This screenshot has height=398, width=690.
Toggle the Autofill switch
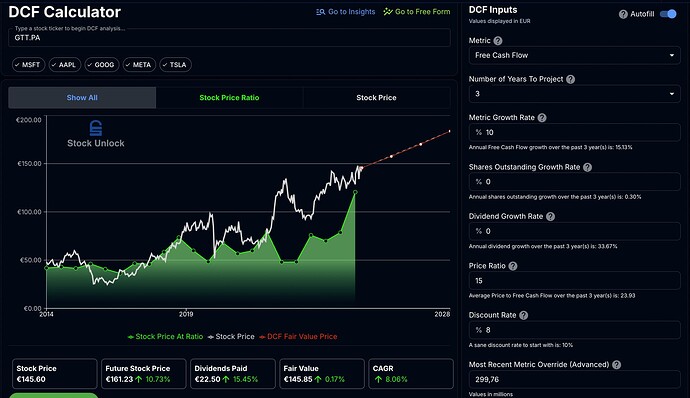[668, 14]
